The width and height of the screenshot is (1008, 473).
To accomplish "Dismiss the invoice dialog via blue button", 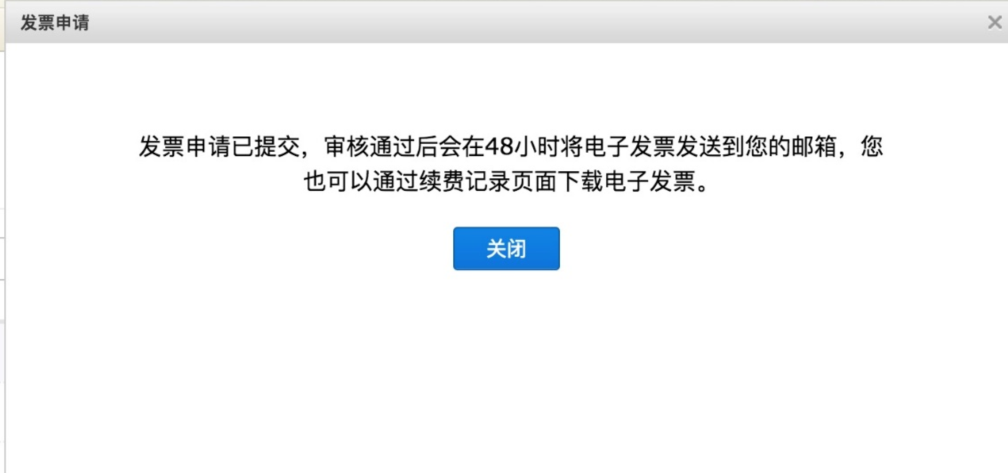I will (506, 248).
